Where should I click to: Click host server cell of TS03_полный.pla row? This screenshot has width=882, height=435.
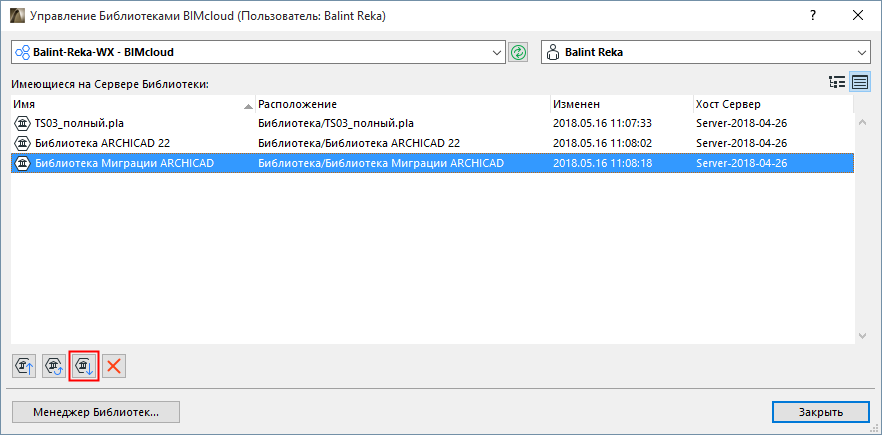(741, 123)
